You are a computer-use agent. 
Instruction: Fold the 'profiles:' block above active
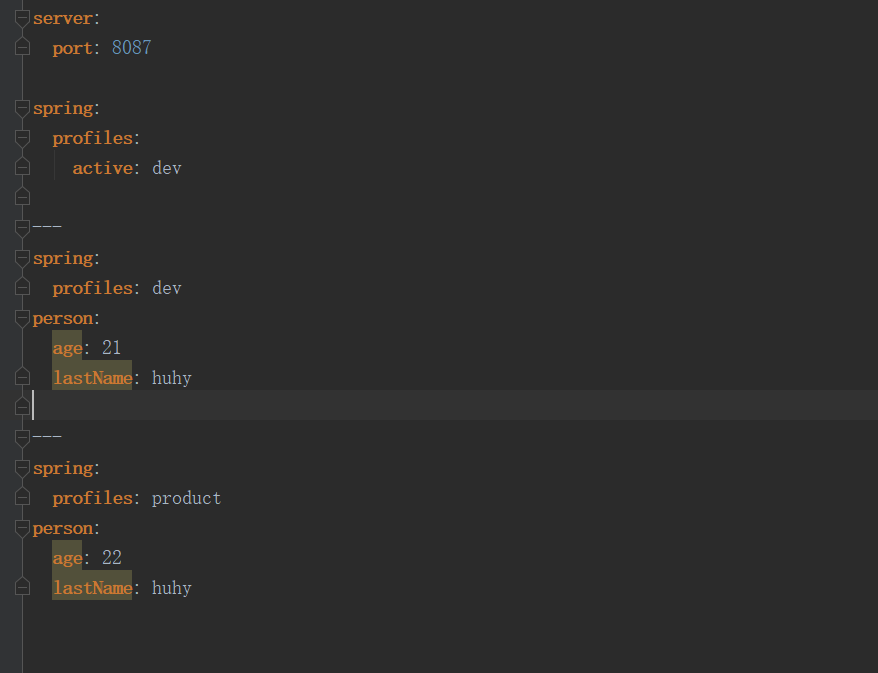[22, 138]
